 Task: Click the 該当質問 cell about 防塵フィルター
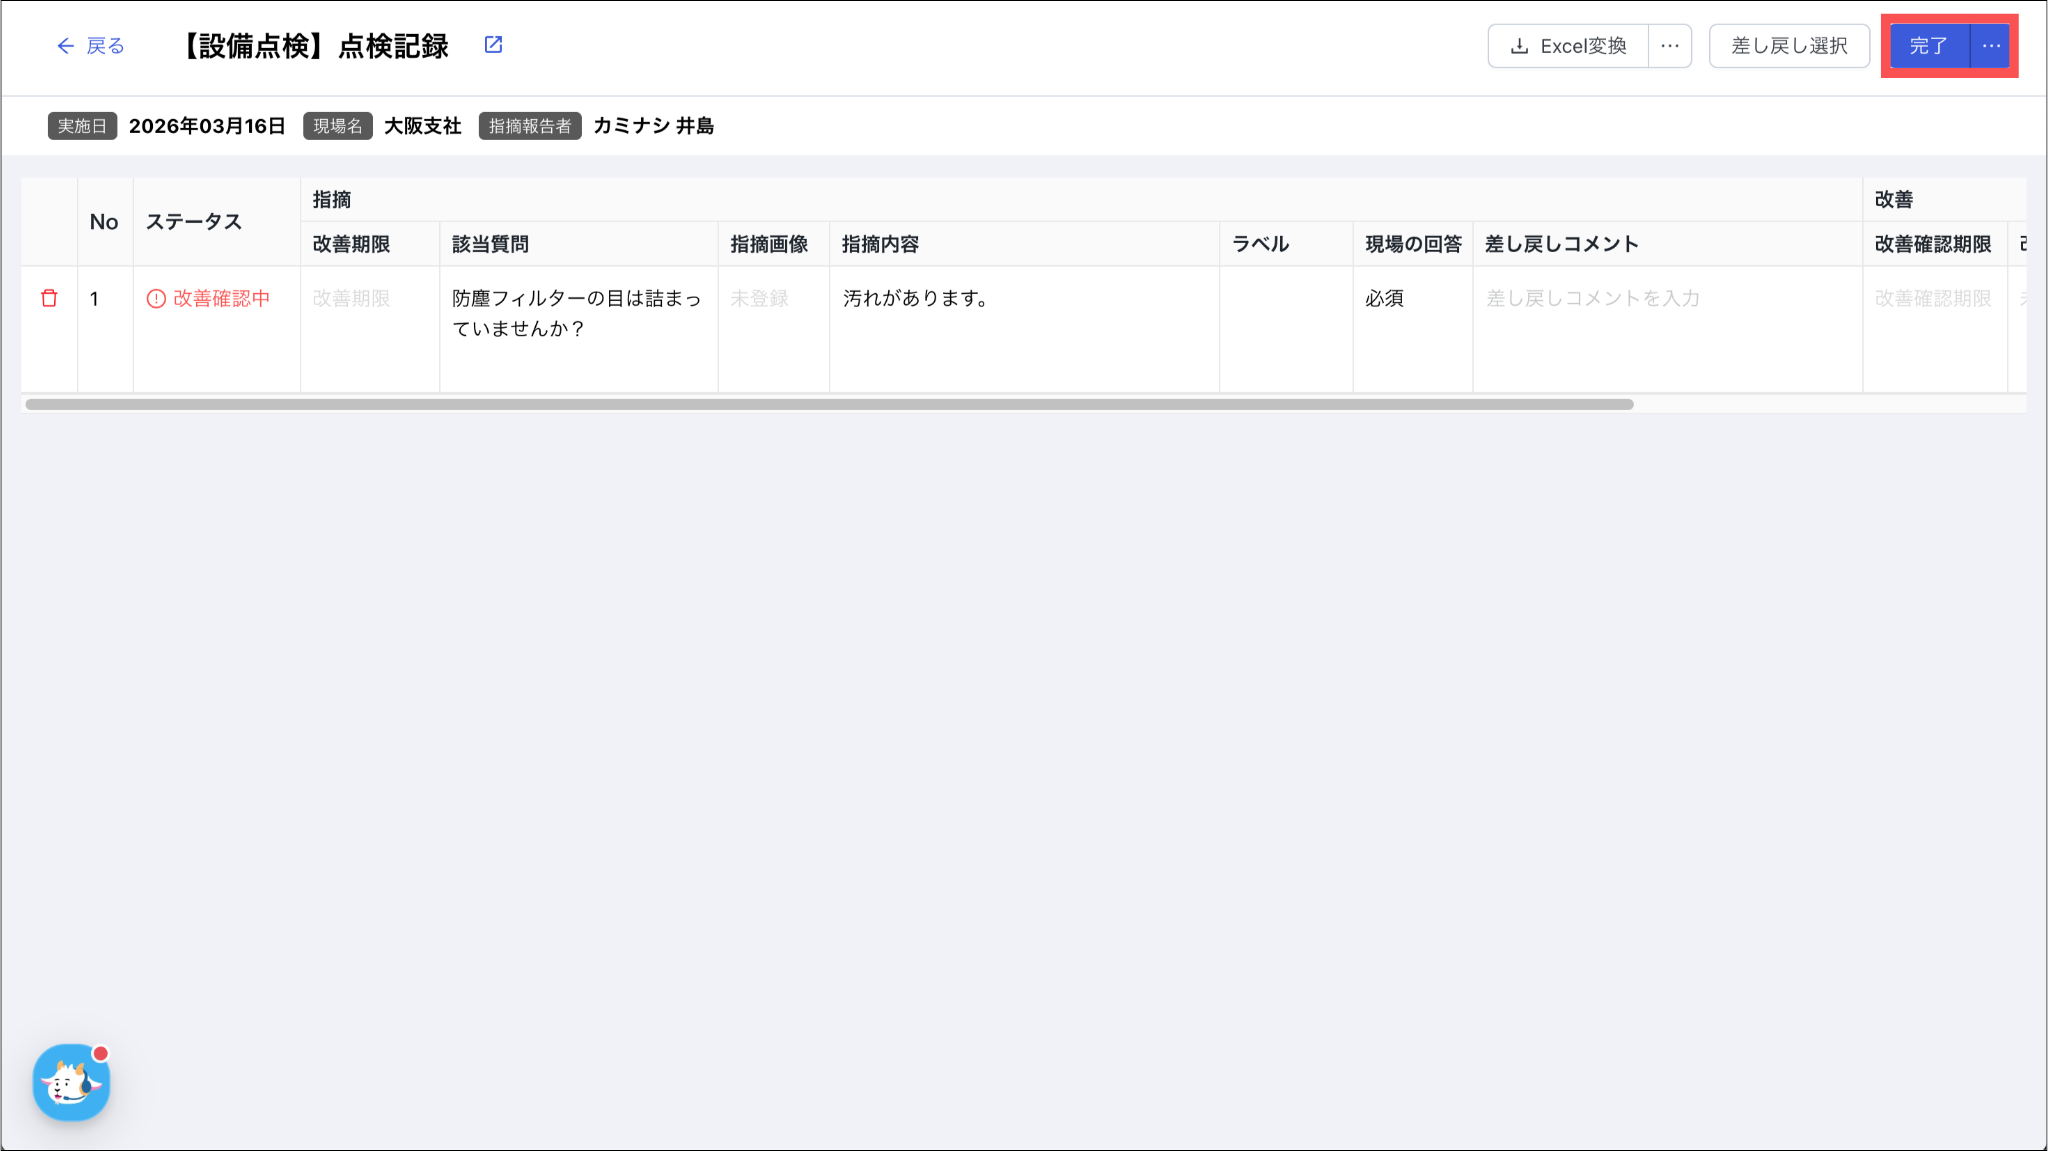coord(576,313)
